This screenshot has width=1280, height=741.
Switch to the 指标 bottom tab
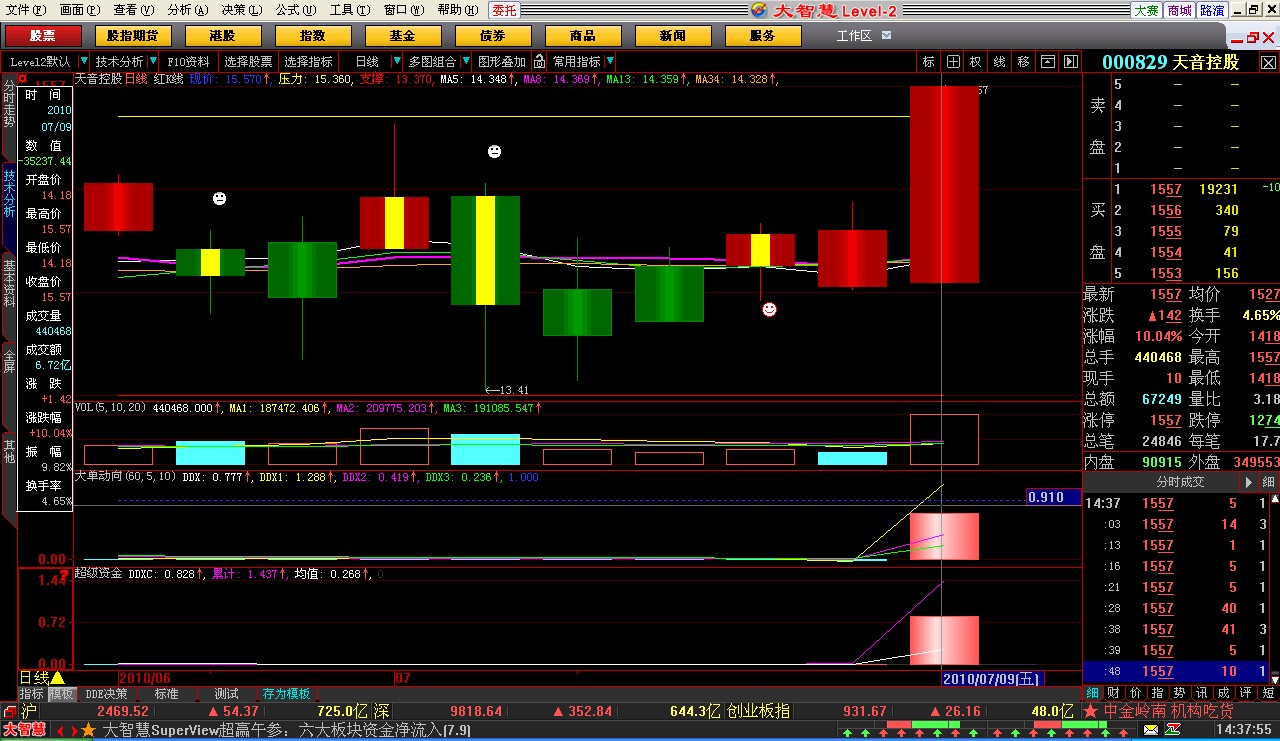coord(31,694)
